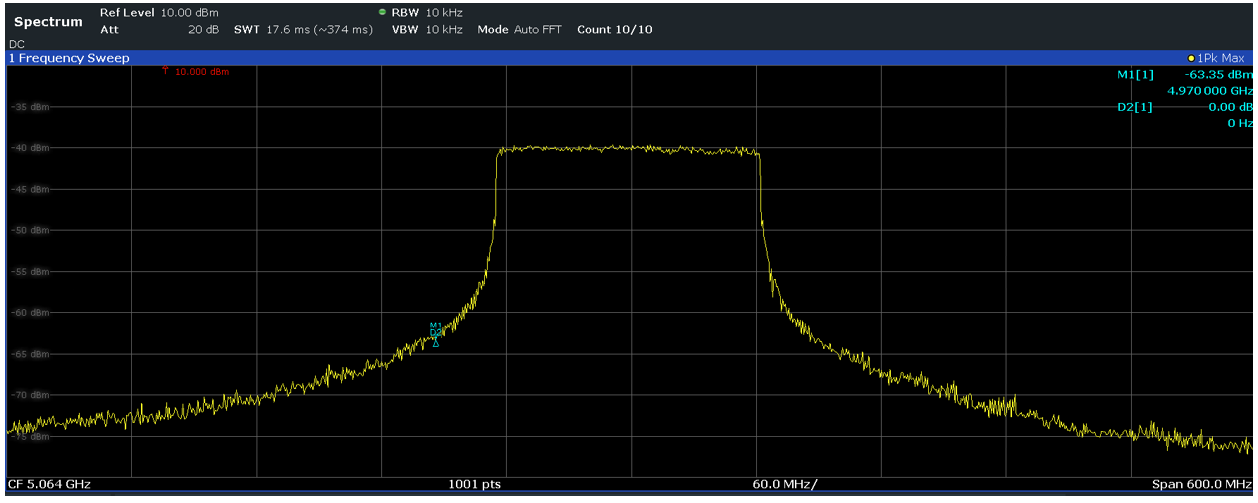Click the VBW 10 kHz setting
1258x503 pixels.
(427, 29)
